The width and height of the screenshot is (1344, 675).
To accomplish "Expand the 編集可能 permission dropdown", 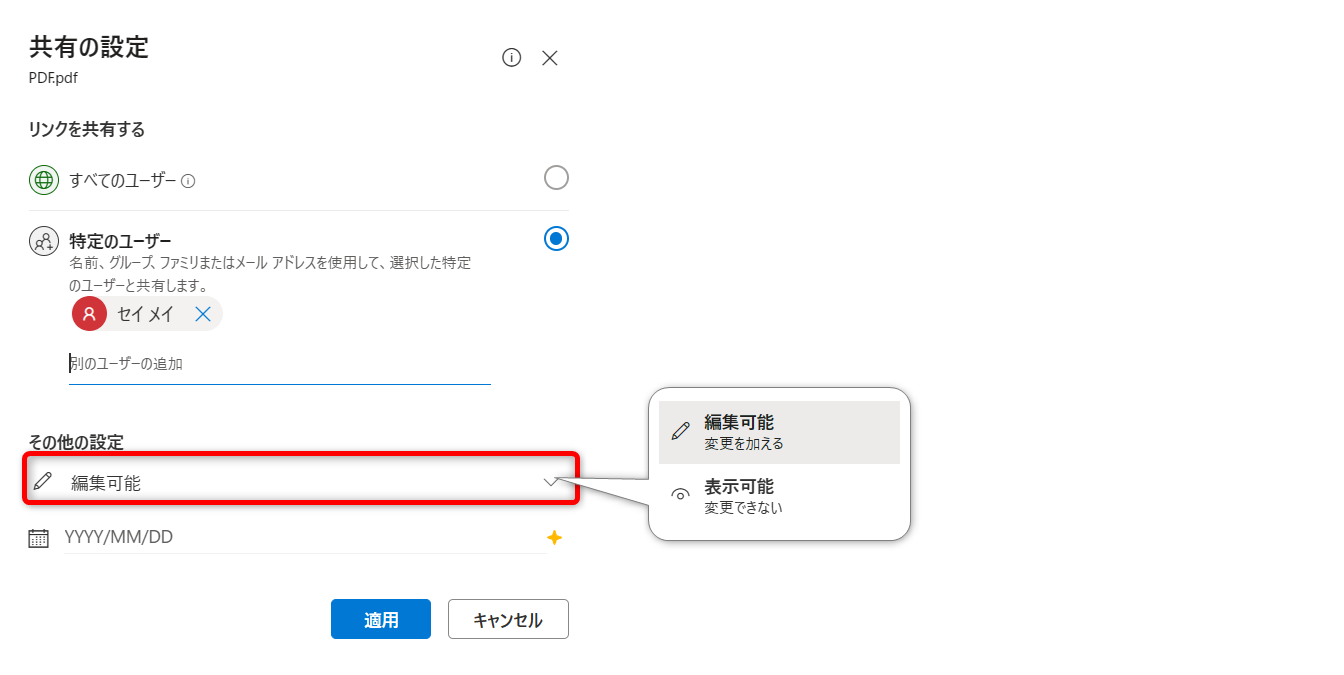I will click(x=300, y=483).
